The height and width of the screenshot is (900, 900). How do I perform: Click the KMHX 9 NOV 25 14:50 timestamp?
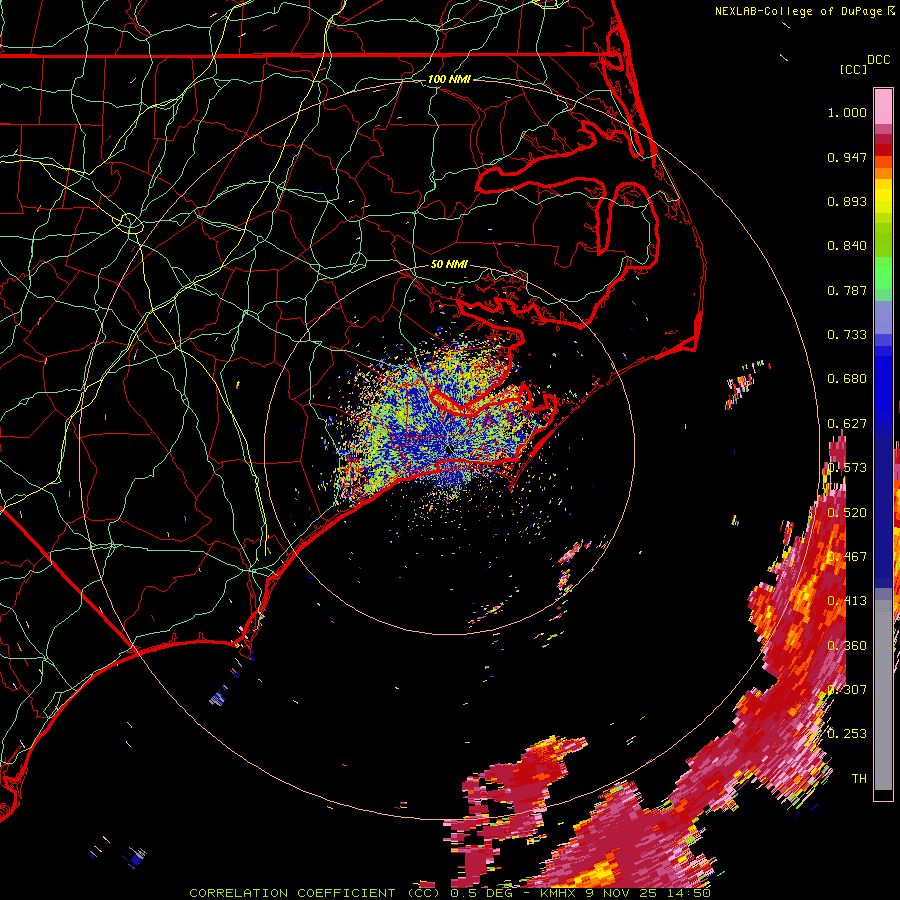(x=626, y=893)
